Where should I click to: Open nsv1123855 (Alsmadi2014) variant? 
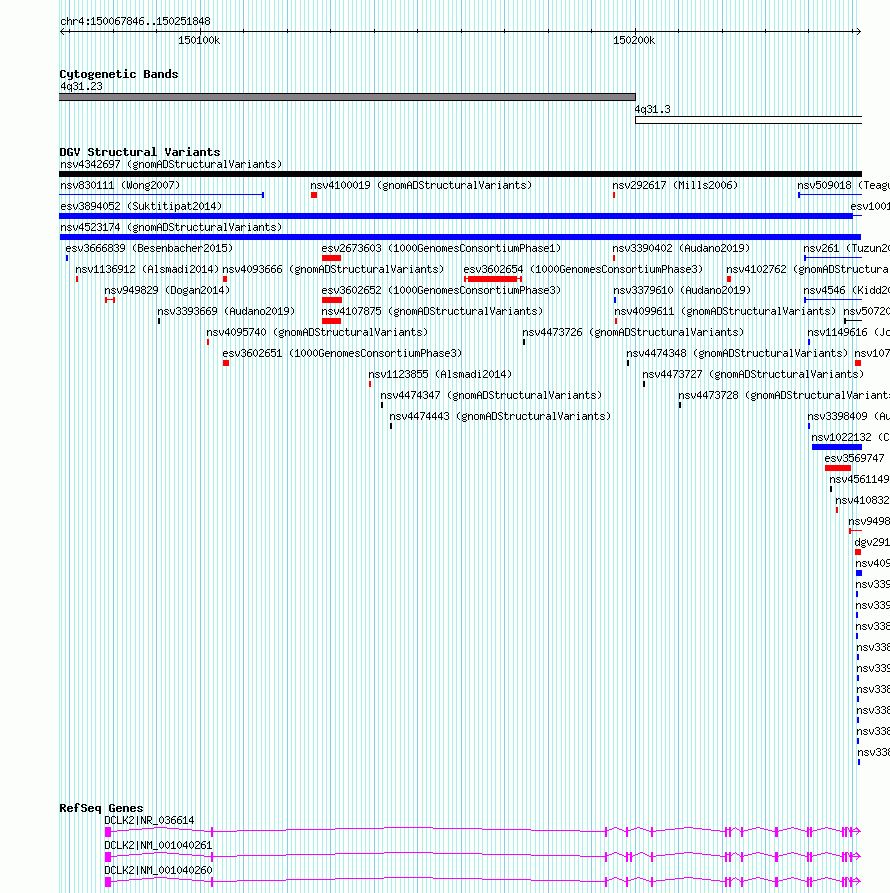[440, 375]
